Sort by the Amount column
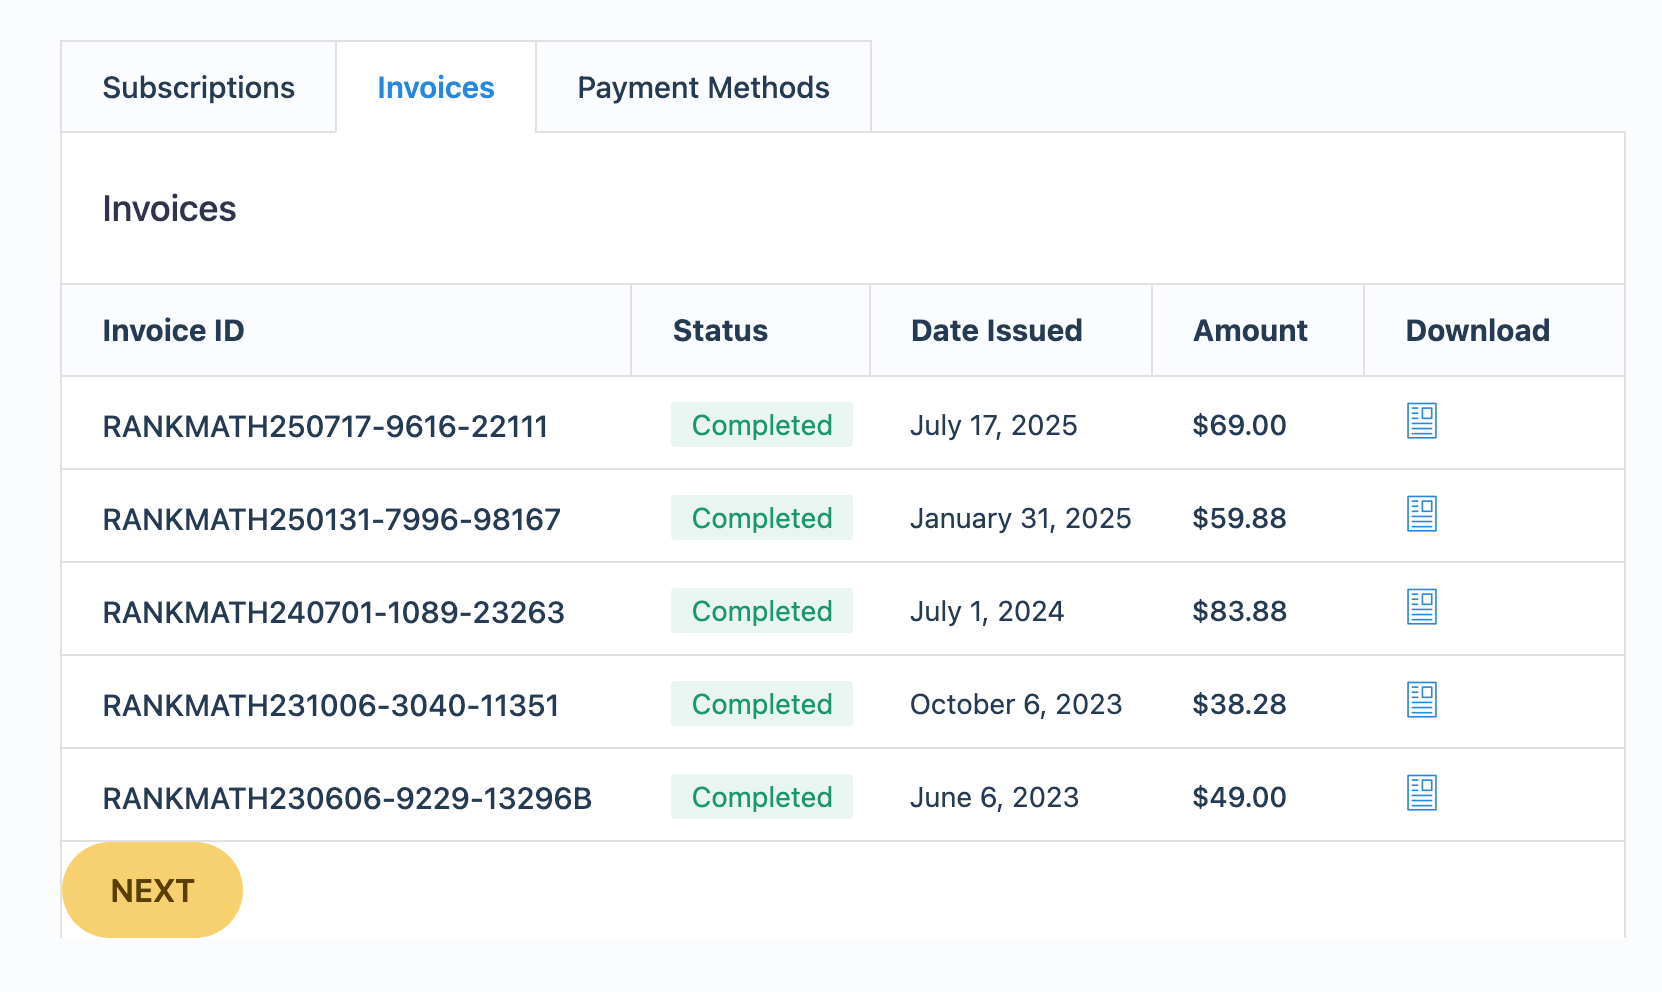 [1249, 330]
